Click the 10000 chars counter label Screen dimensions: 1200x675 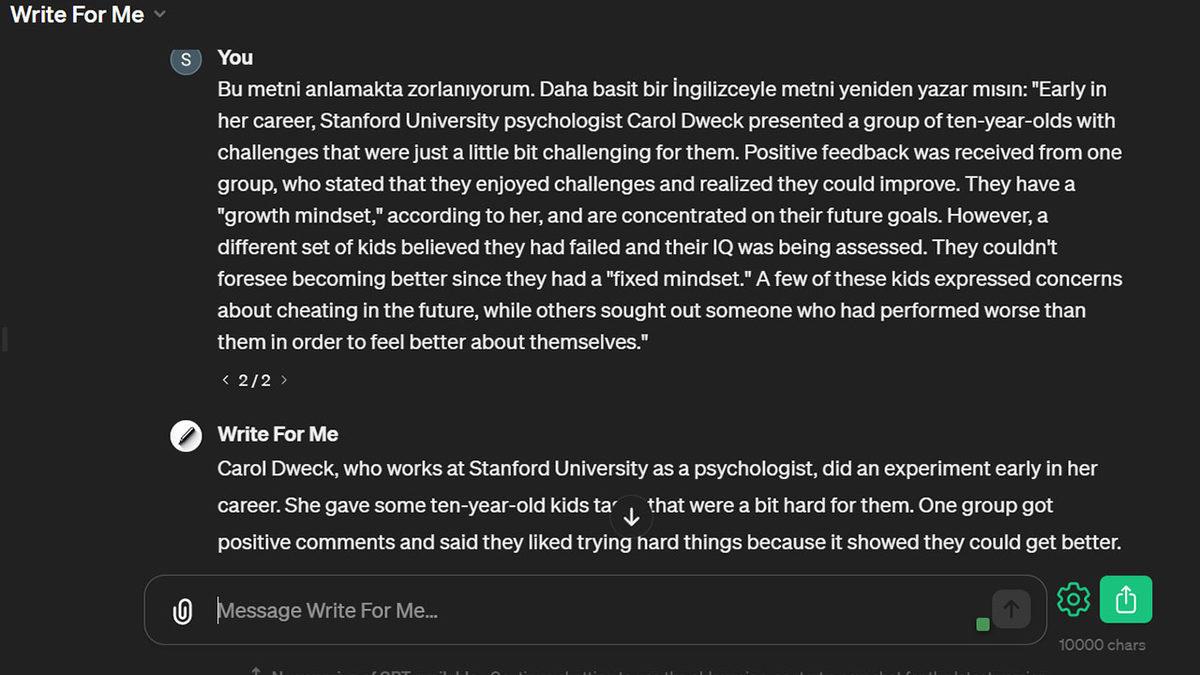(x=1102, y=645)
